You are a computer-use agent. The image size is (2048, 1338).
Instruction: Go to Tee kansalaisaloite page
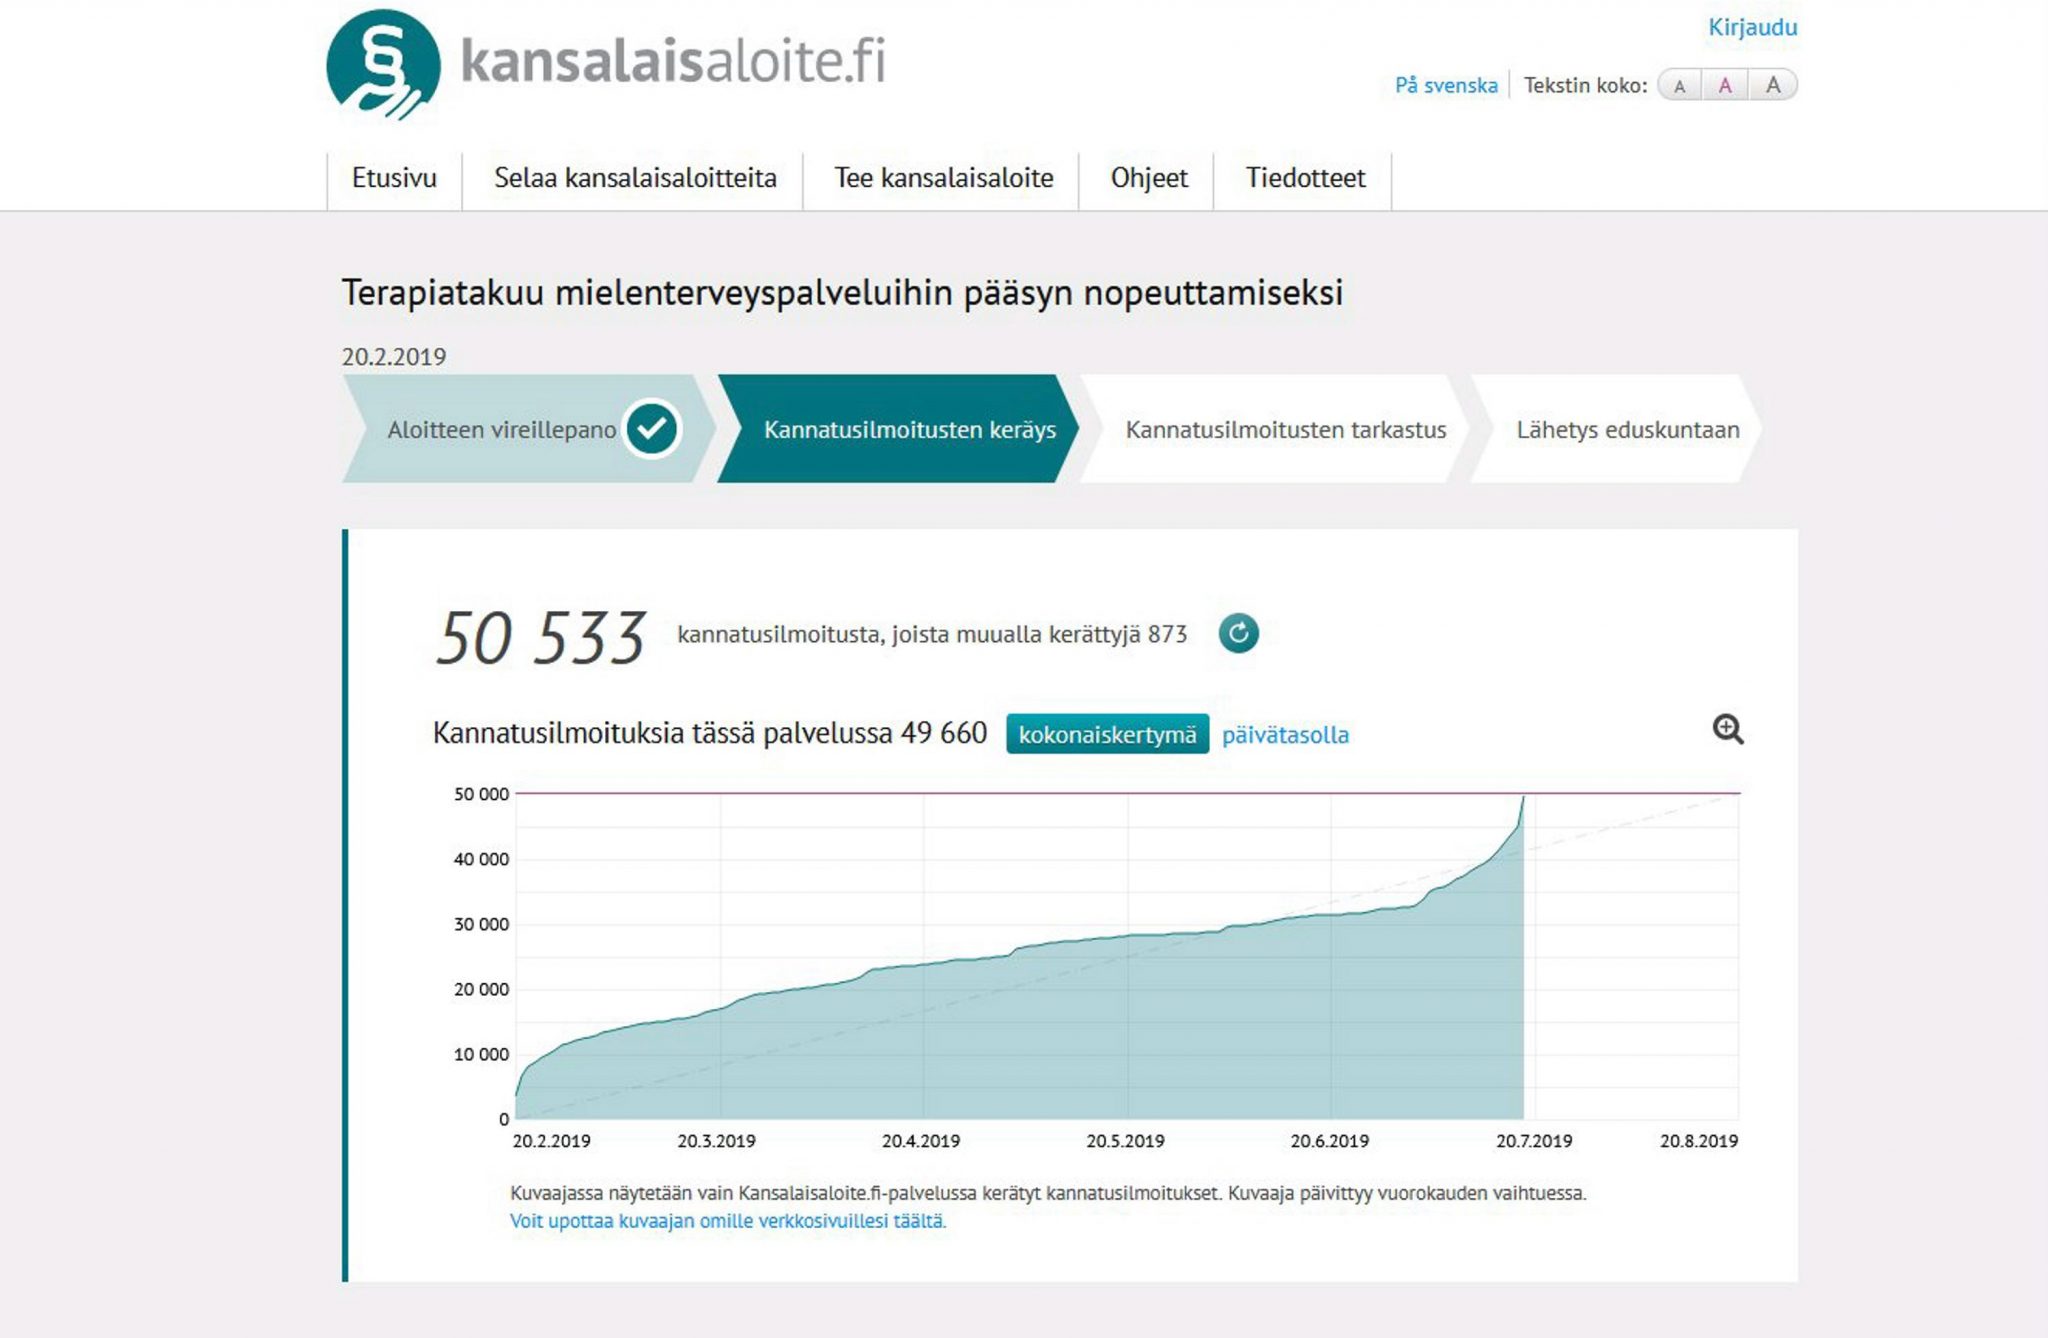943,178
